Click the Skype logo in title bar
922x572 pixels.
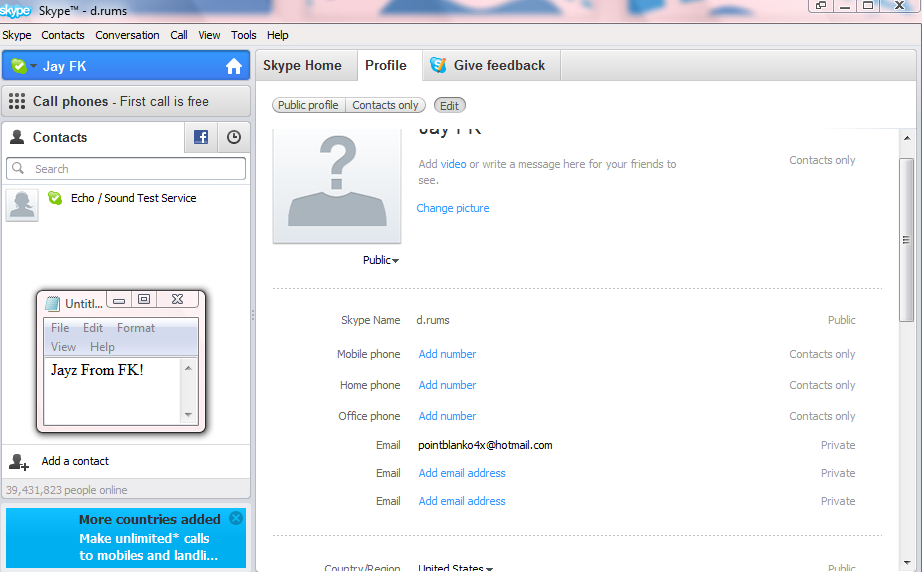point(16,10)
